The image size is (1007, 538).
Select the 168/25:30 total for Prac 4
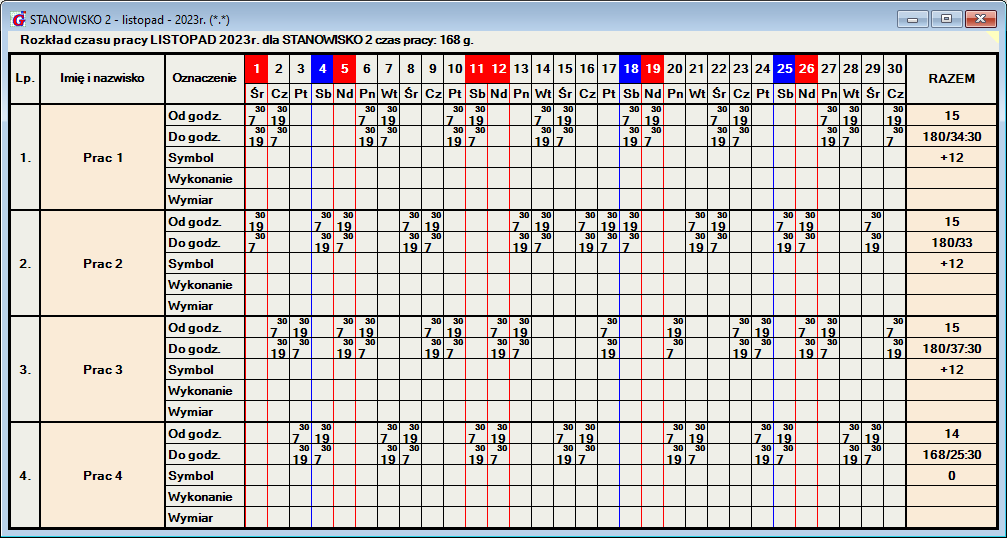[951, 455]
